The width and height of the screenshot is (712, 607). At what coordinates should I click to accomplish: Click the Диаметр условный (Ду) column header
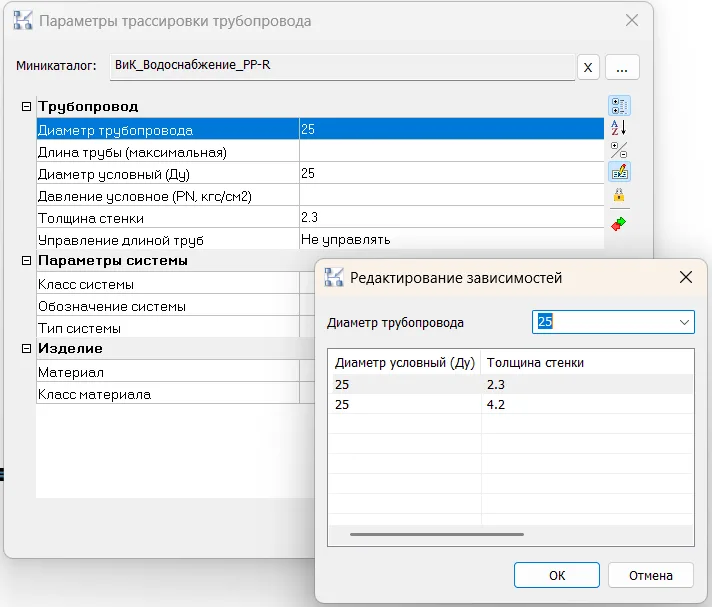[404, 362]
